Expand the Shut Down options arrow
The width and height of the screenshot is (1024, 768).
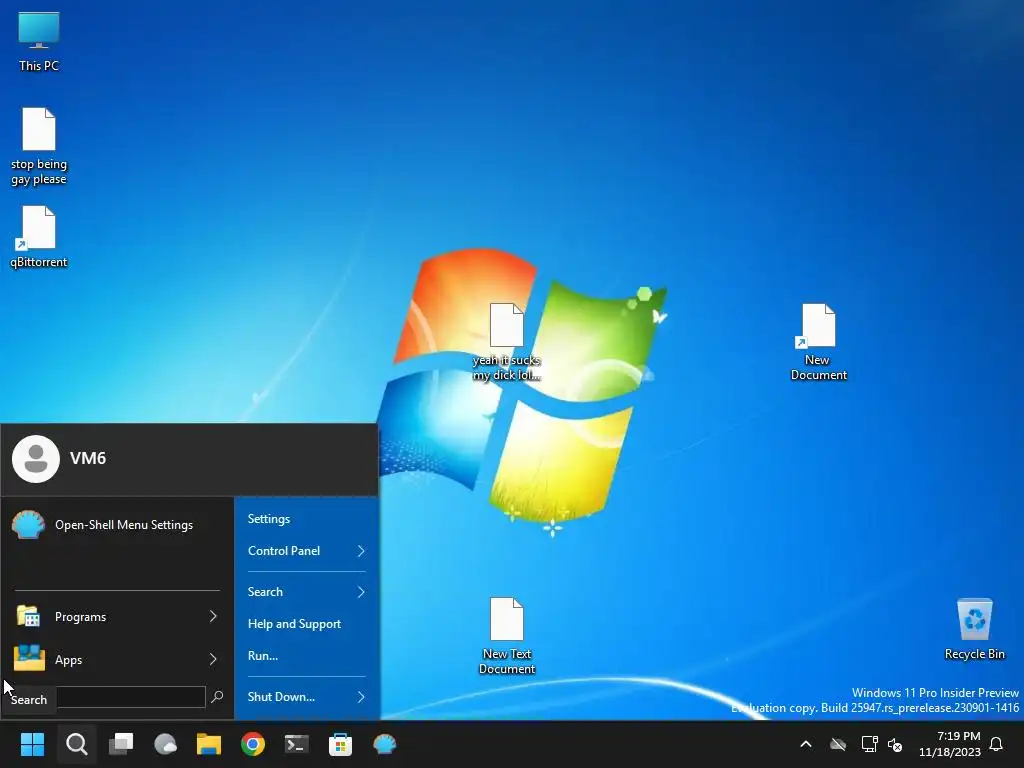(360, 697)
